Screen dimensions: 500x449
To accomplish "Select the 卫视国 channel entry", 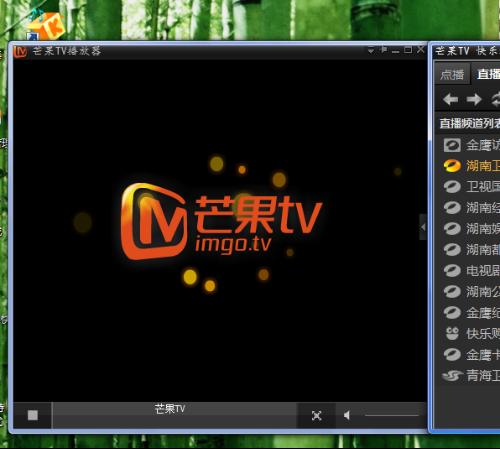I will (x=471, y=187).
